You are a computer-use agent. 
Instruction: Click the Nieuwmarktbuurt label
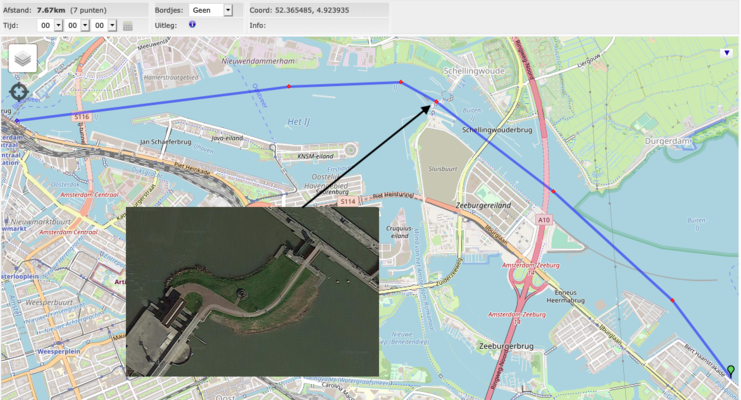tap(41, 222)
